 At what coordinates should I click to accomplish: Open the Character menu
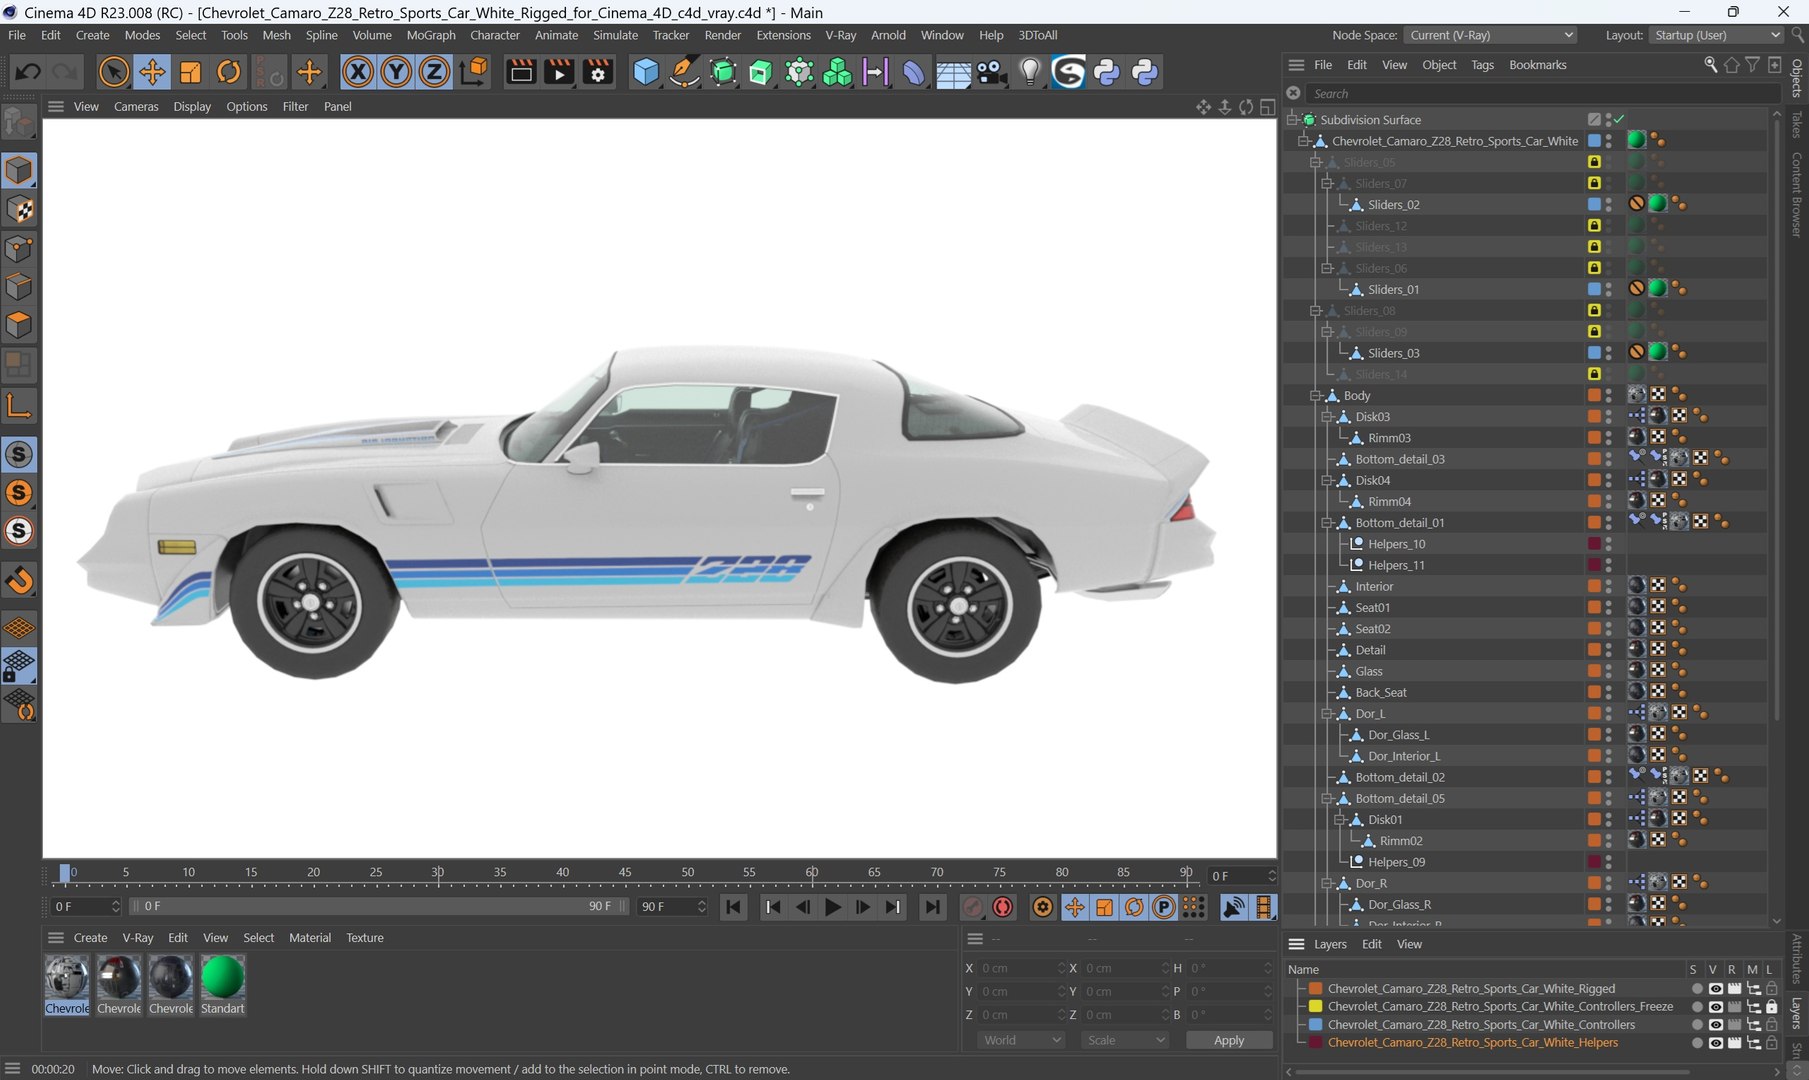tap(495, 35)
